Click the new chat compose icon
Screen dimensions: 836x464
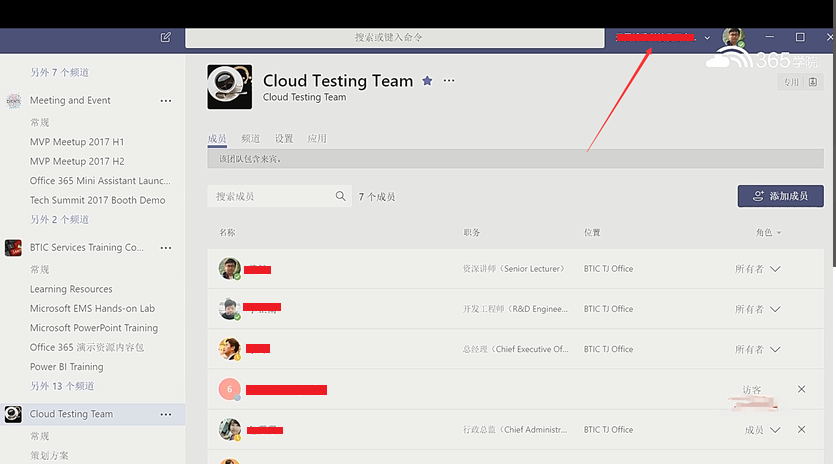pos(166,37)
